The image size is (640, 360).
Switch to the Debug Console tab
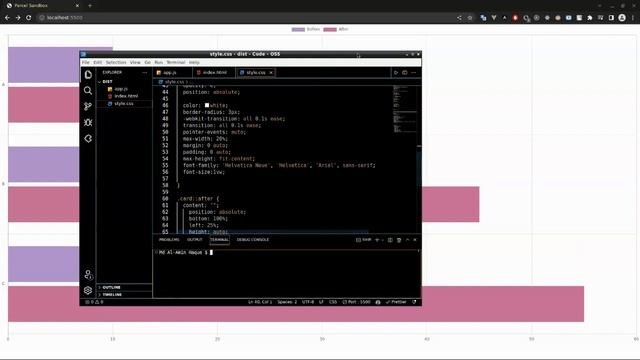(253, 240)
